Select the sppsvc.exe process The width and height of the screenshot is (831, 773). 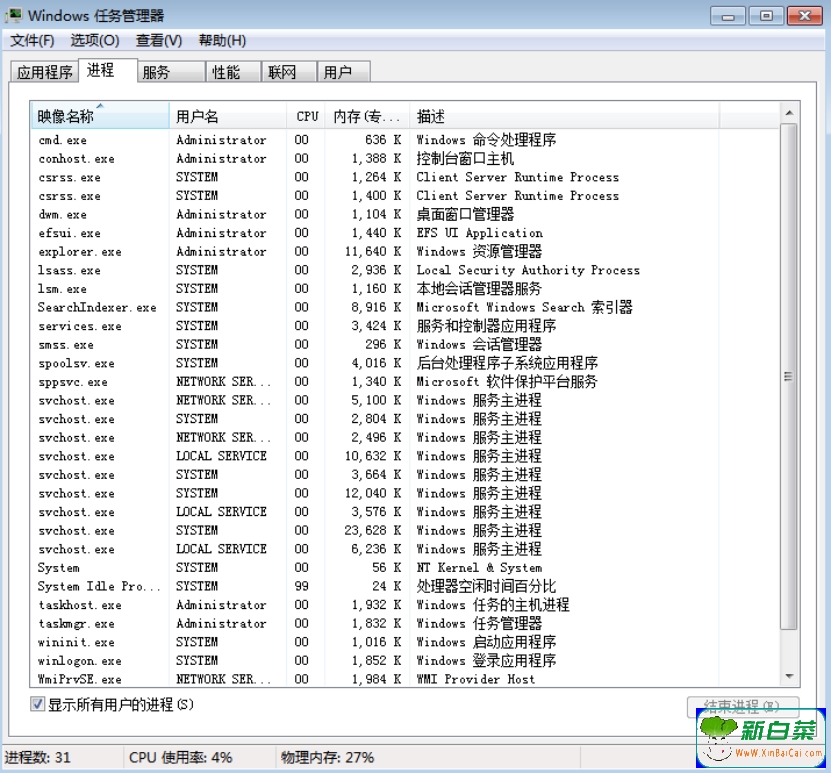(x=405, y=381)
